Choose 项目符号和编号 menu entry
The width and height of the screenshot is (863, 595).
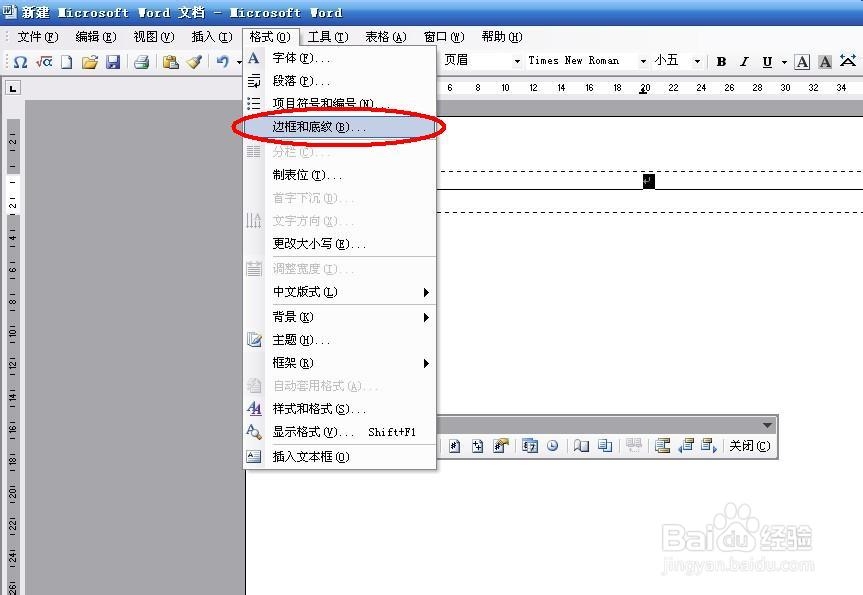(340, 103)
